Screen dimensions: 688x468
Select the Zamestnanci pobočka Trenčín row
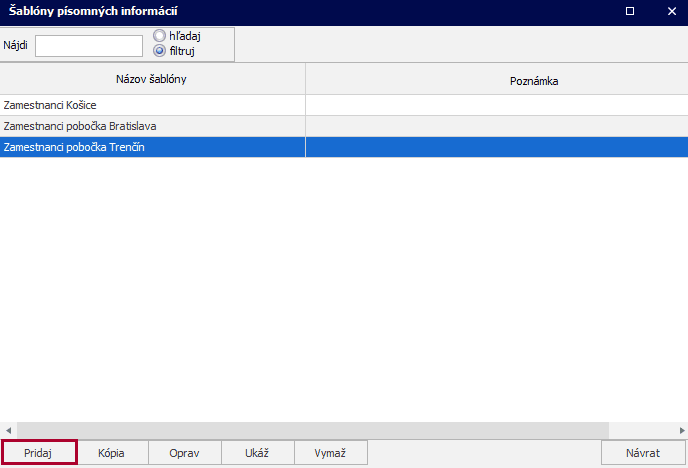152,147
